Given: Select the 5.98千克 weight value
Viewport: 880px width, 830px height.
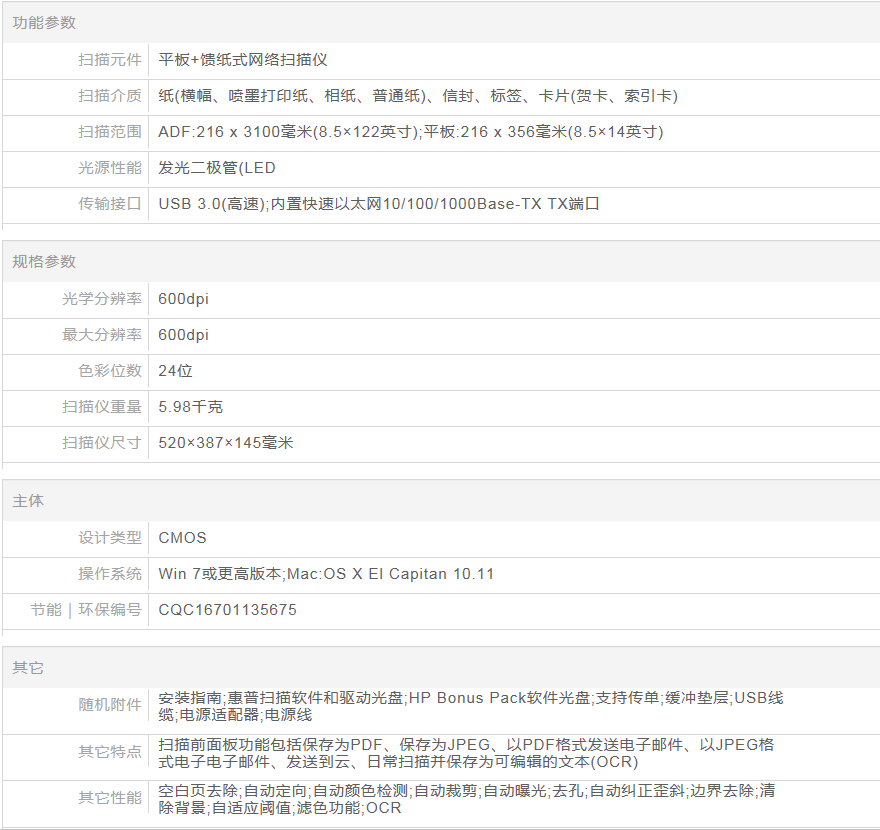Looking at the screenshot, I should point(191,407).
